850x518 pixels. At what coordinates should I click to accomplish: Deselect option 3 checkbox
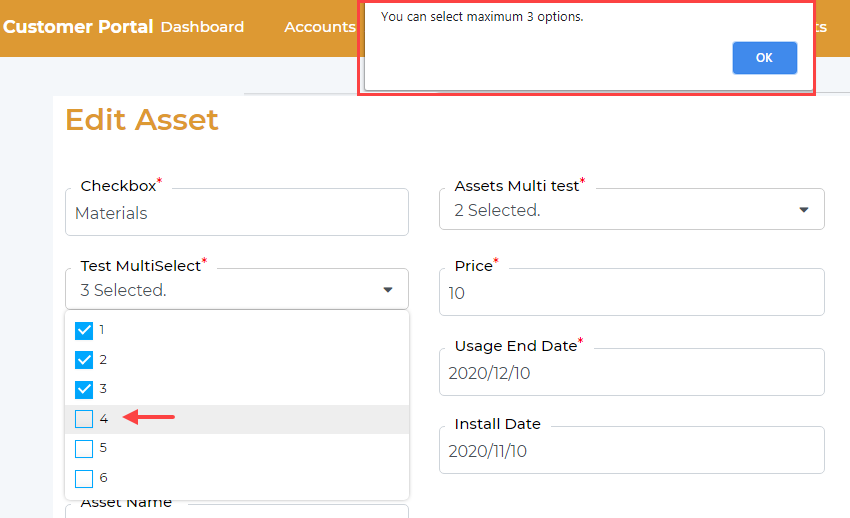(x=84, y=389)
